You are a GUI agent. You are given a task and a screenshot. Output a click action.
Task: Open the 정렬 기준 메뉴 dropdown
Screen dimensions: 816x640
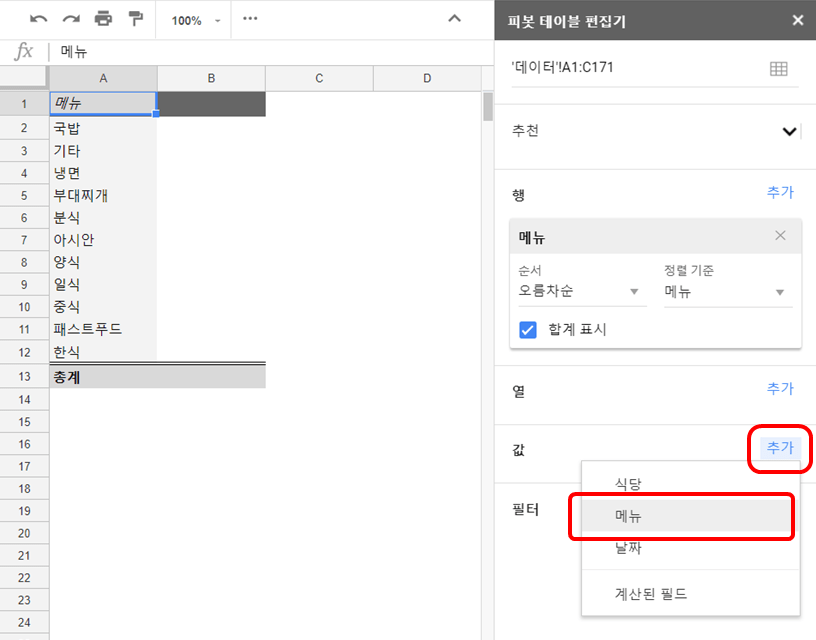[725, 291]
